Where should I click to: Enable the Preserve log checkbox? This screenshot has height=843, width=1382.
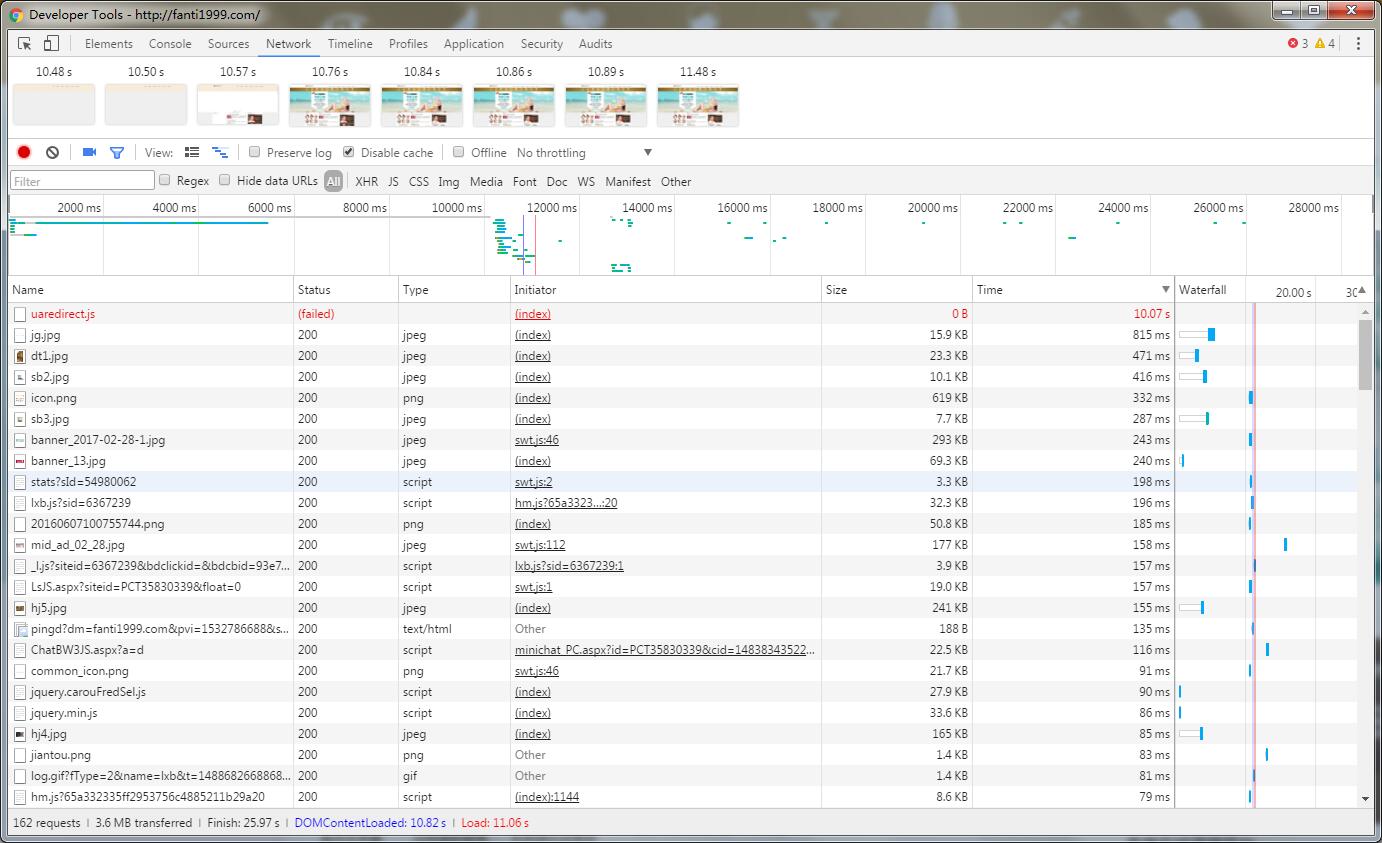(x=255, y=153)
